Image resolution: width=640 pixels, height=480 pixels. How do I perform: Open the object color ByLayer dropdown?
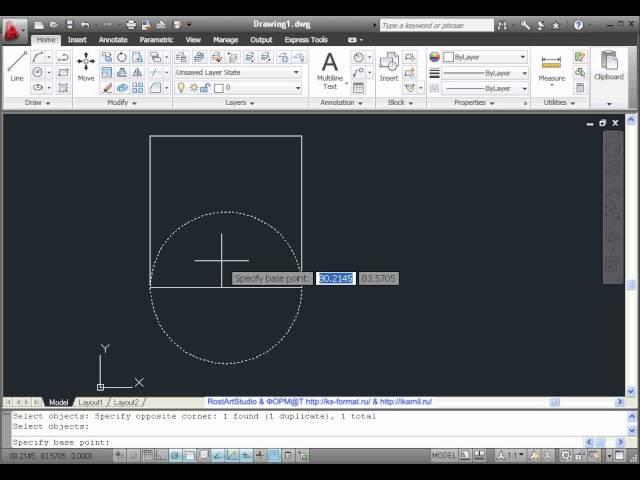(486, 57)
